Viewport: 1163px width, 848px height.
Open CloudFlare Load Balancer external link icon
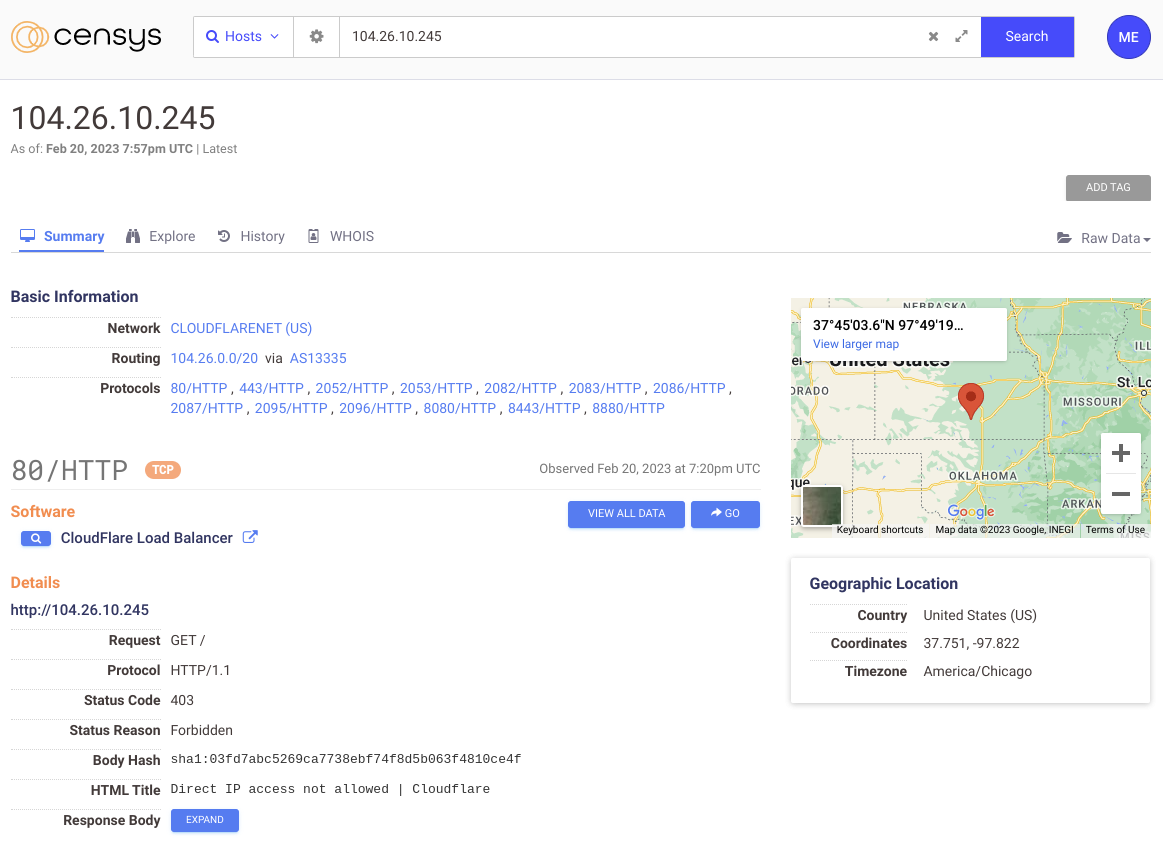pyautogui.click(x=251, y=537)
